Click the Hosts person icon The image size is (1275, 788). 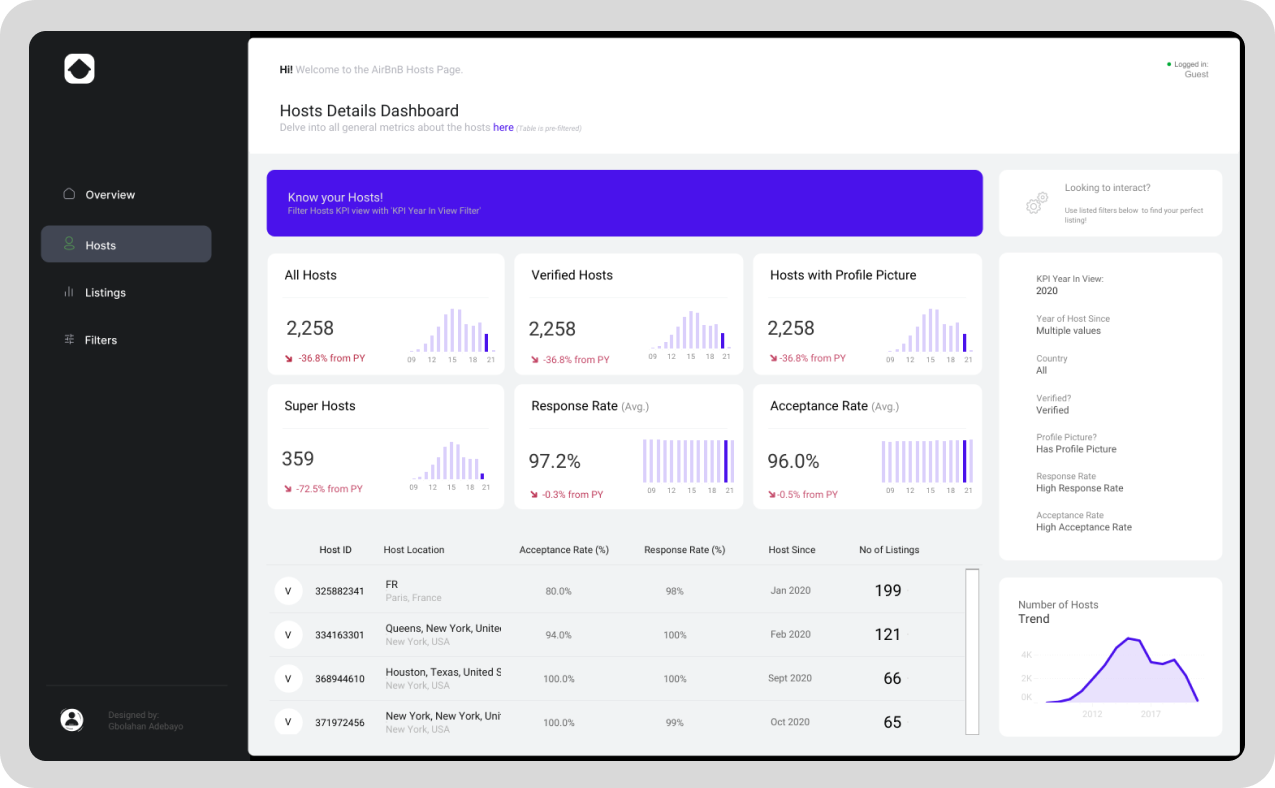[69, 244]
